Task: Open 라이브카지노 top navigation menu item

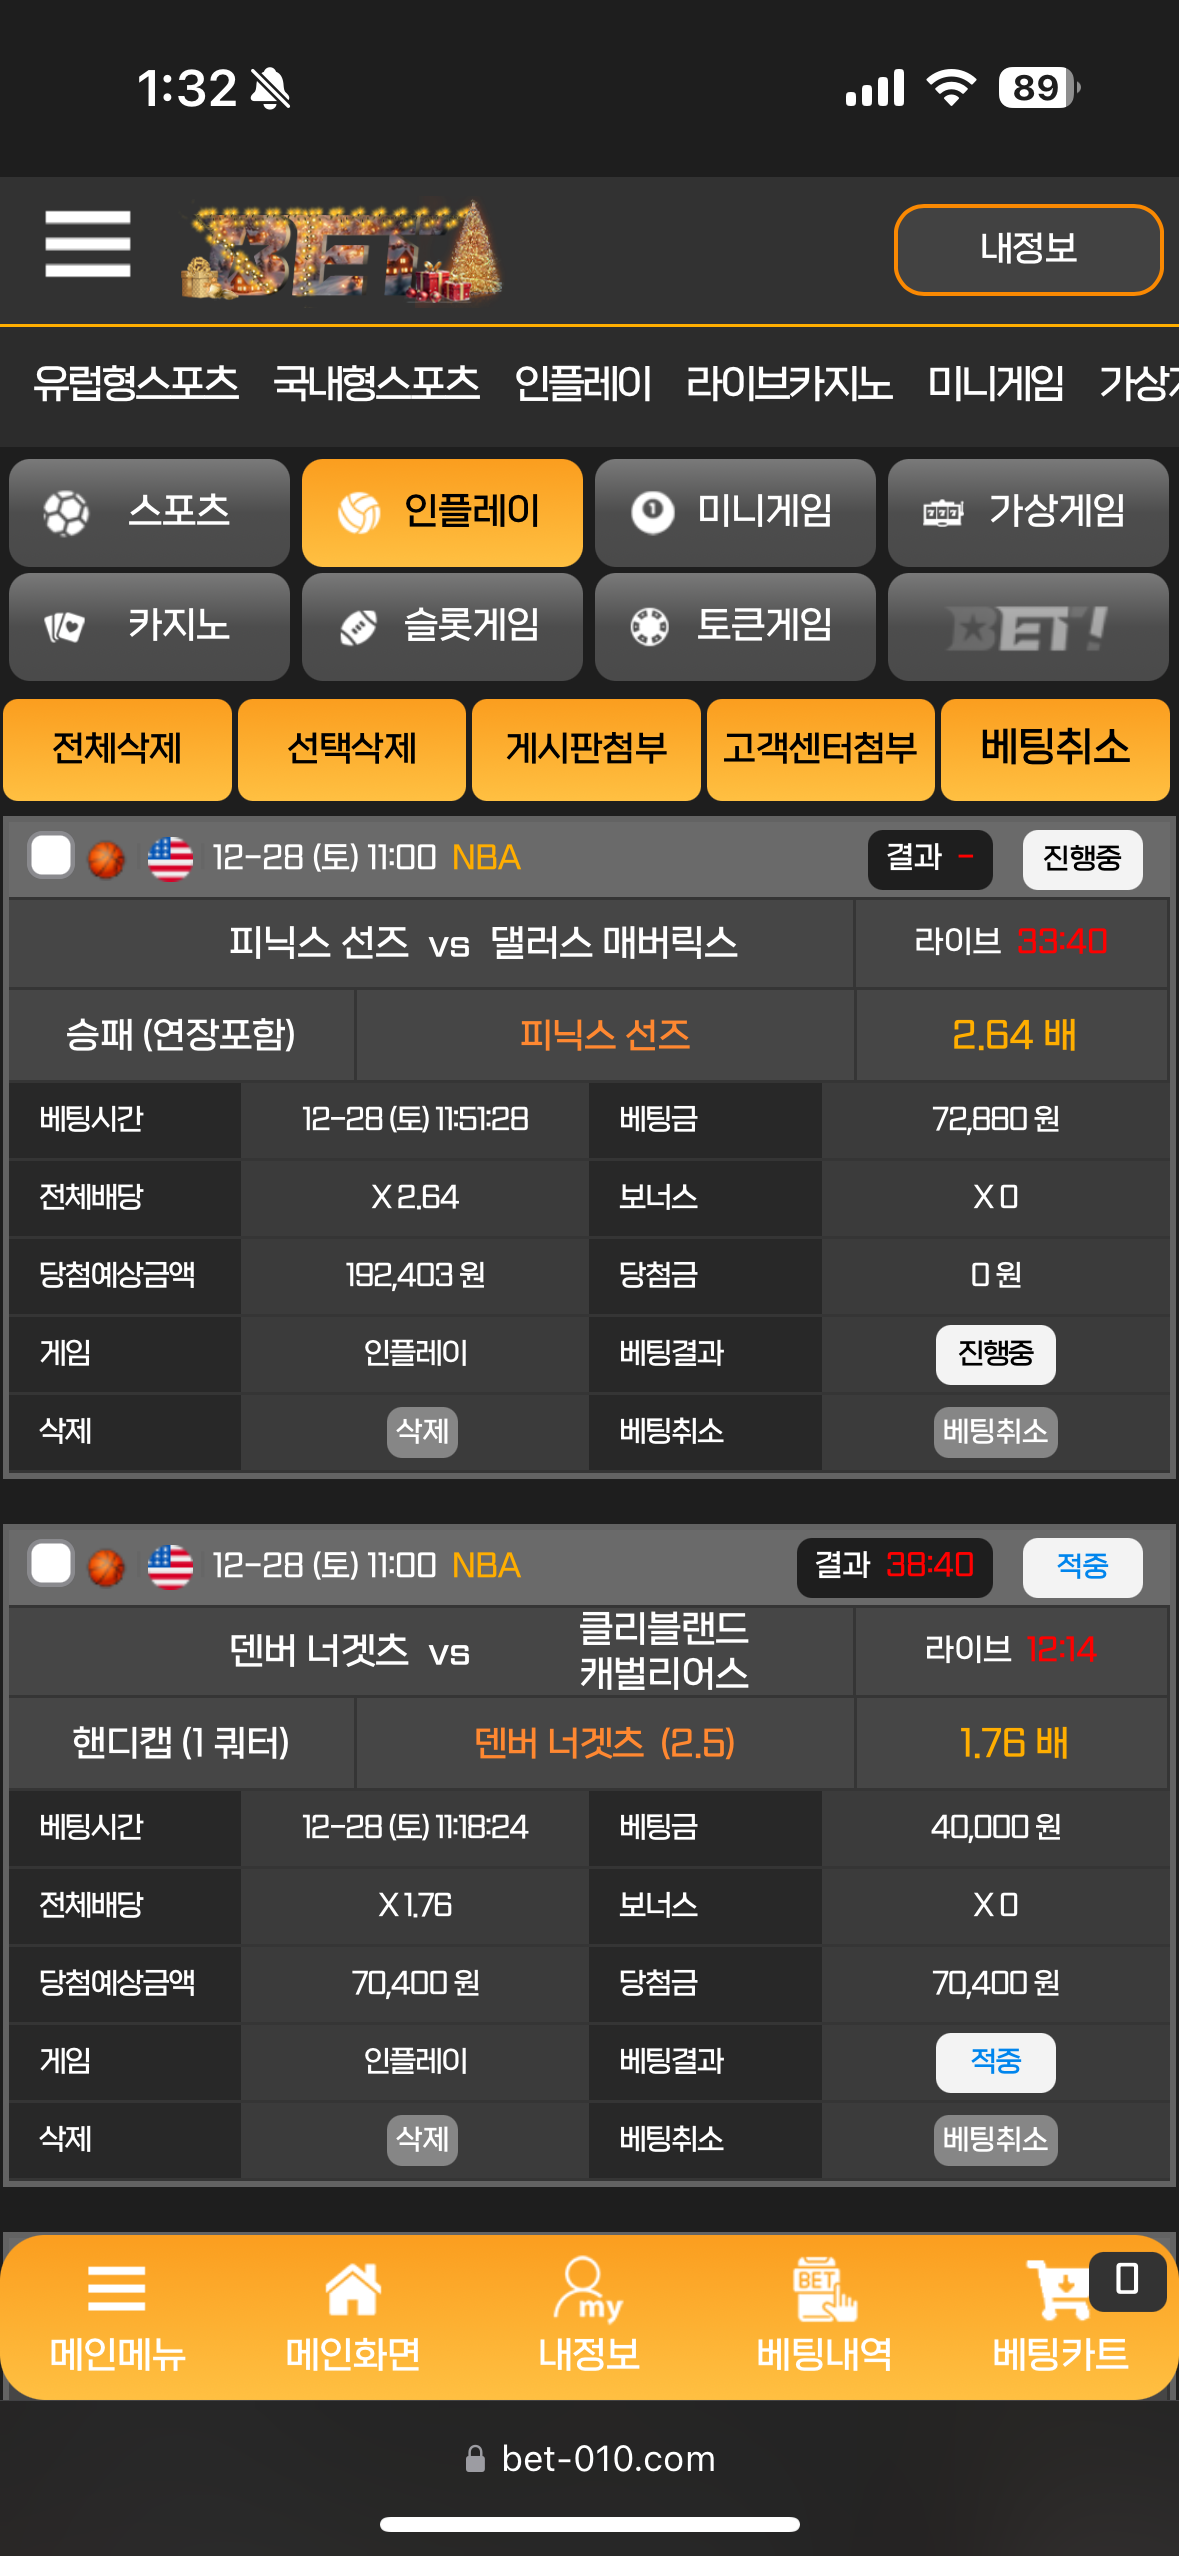Action: (x=789, y=384)
